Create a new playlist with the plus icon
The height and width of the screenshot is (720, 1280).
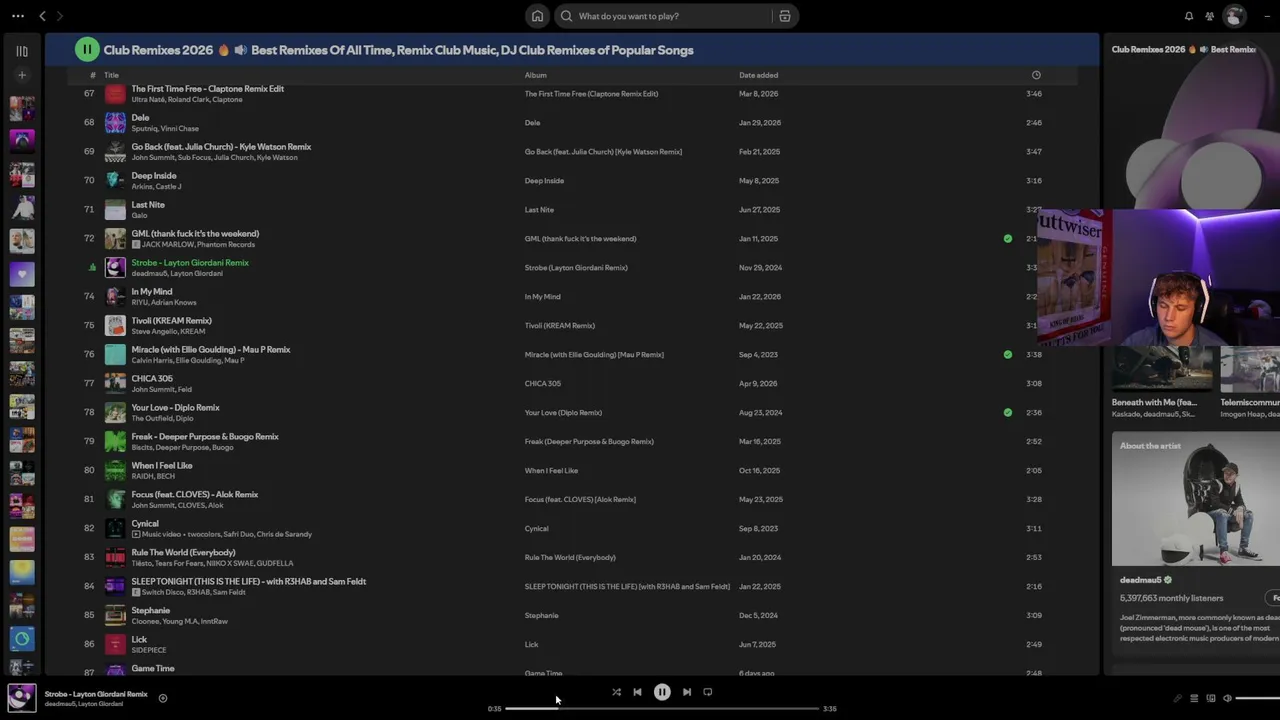click(22, 75)
